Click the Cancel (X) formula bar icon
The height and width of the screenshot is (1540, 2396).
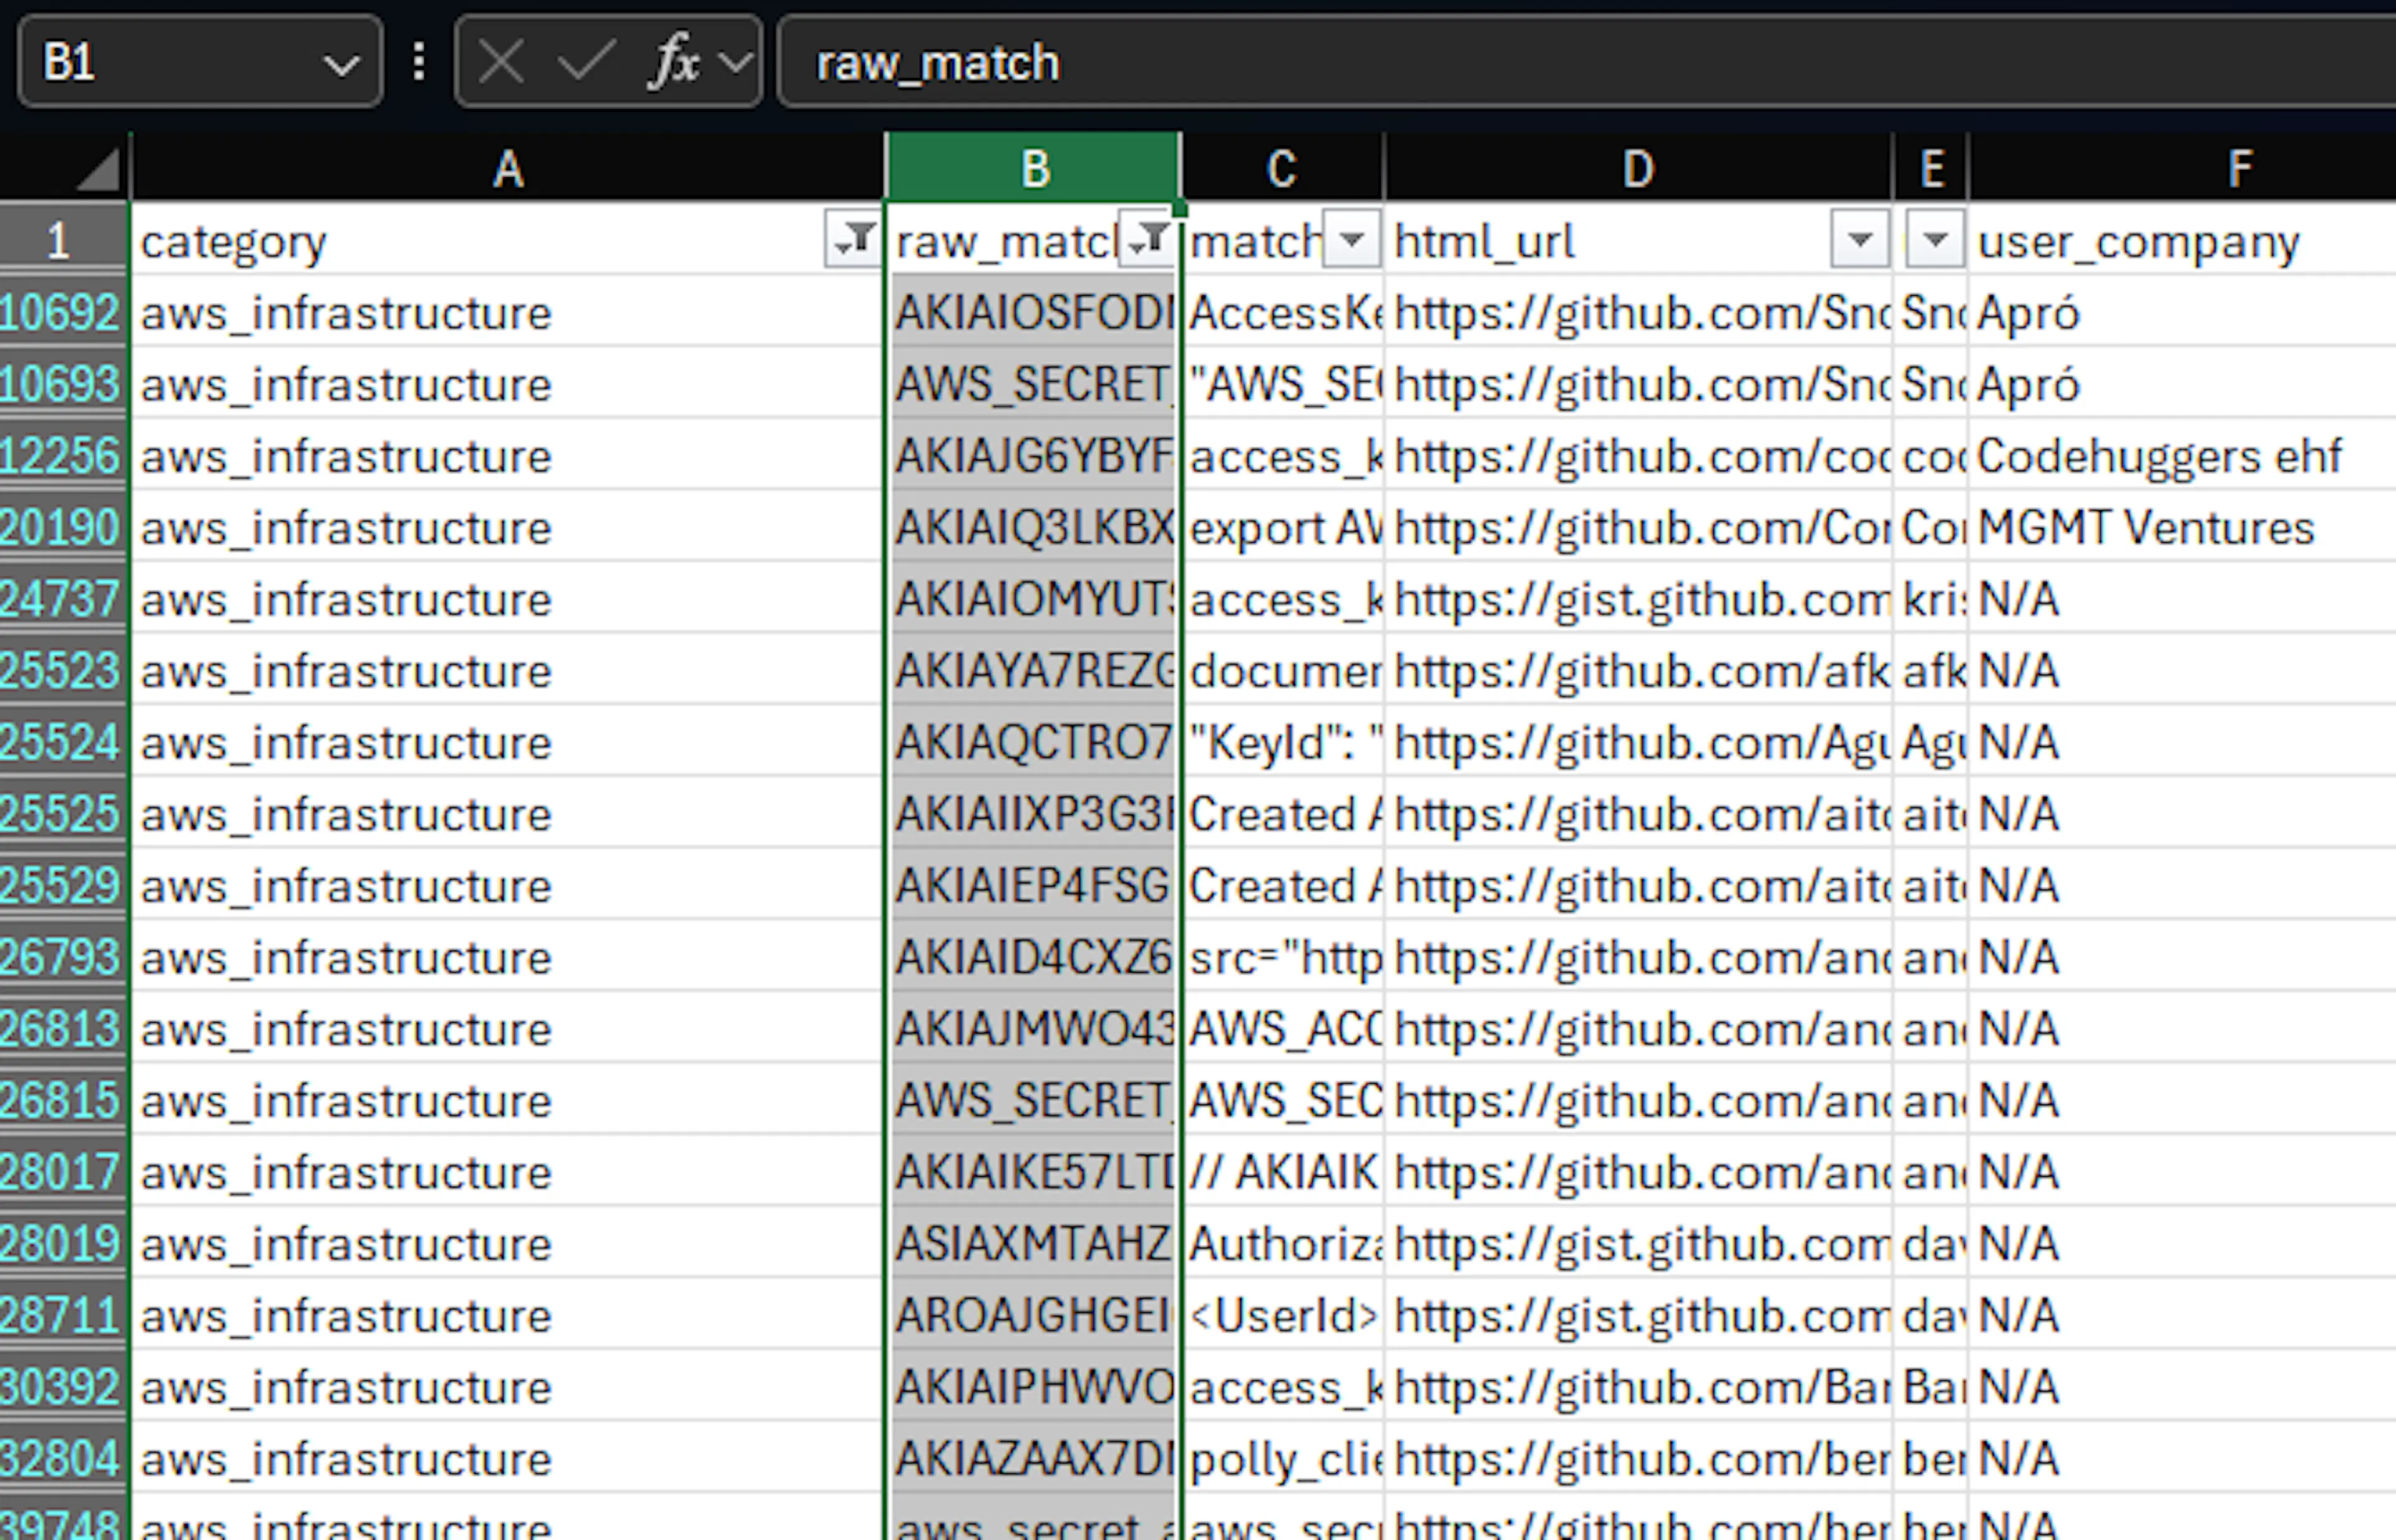click(501, 64)
